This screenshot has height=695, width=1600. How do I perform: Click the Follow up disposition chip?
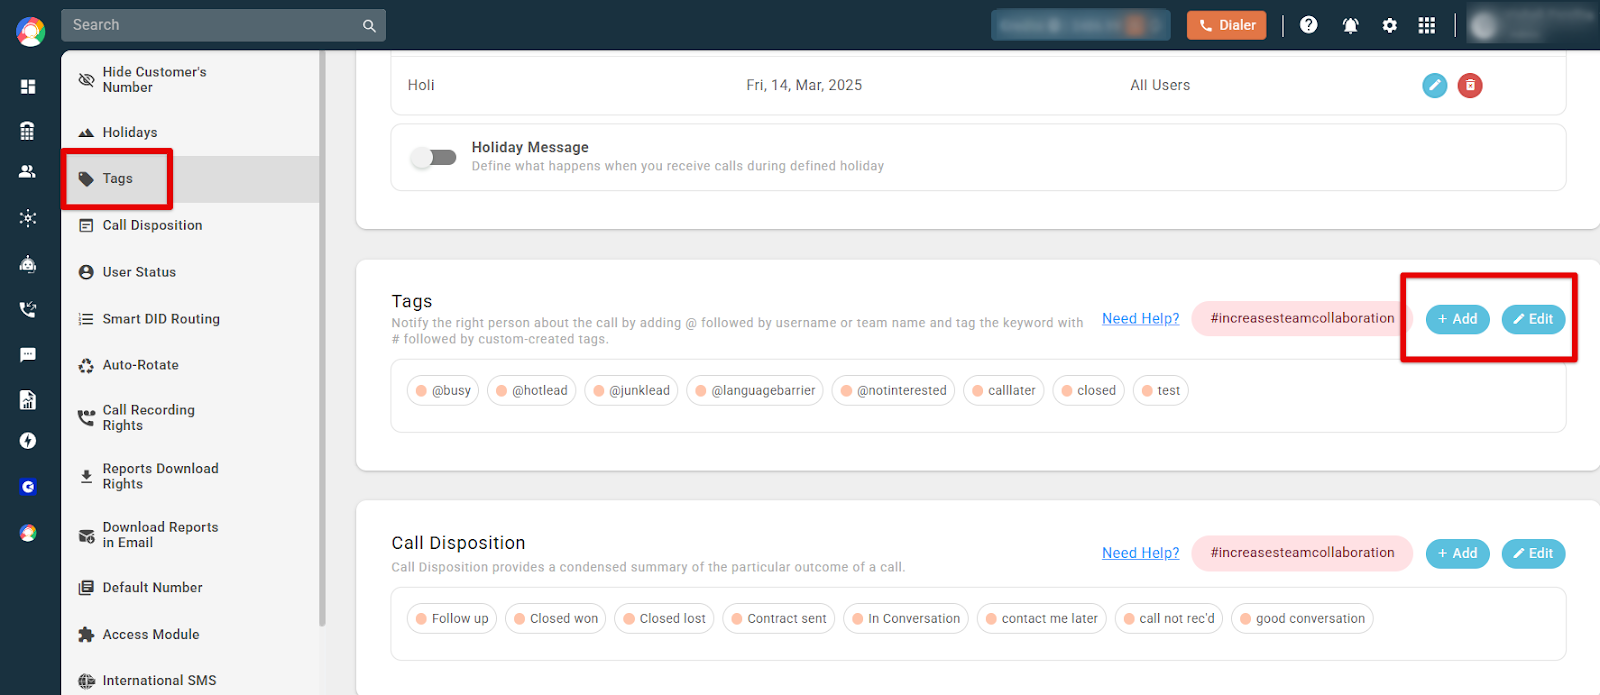(x=452, y=619)
